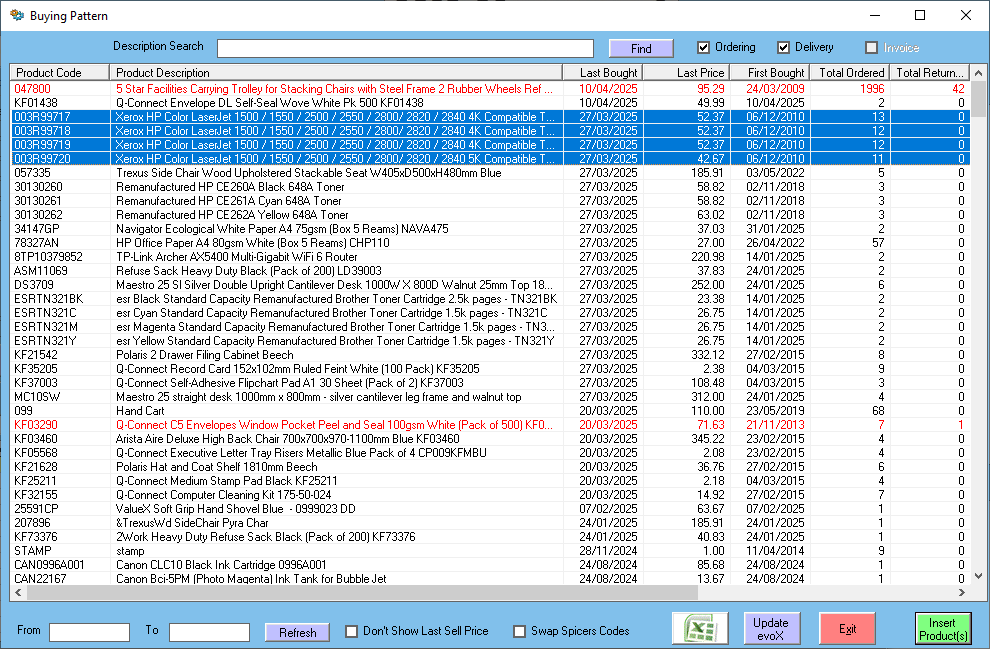Viewport: 990px width, 649px height.
Task: Click the horizontal scrollbar right arrow
Action: coord(962,592)
